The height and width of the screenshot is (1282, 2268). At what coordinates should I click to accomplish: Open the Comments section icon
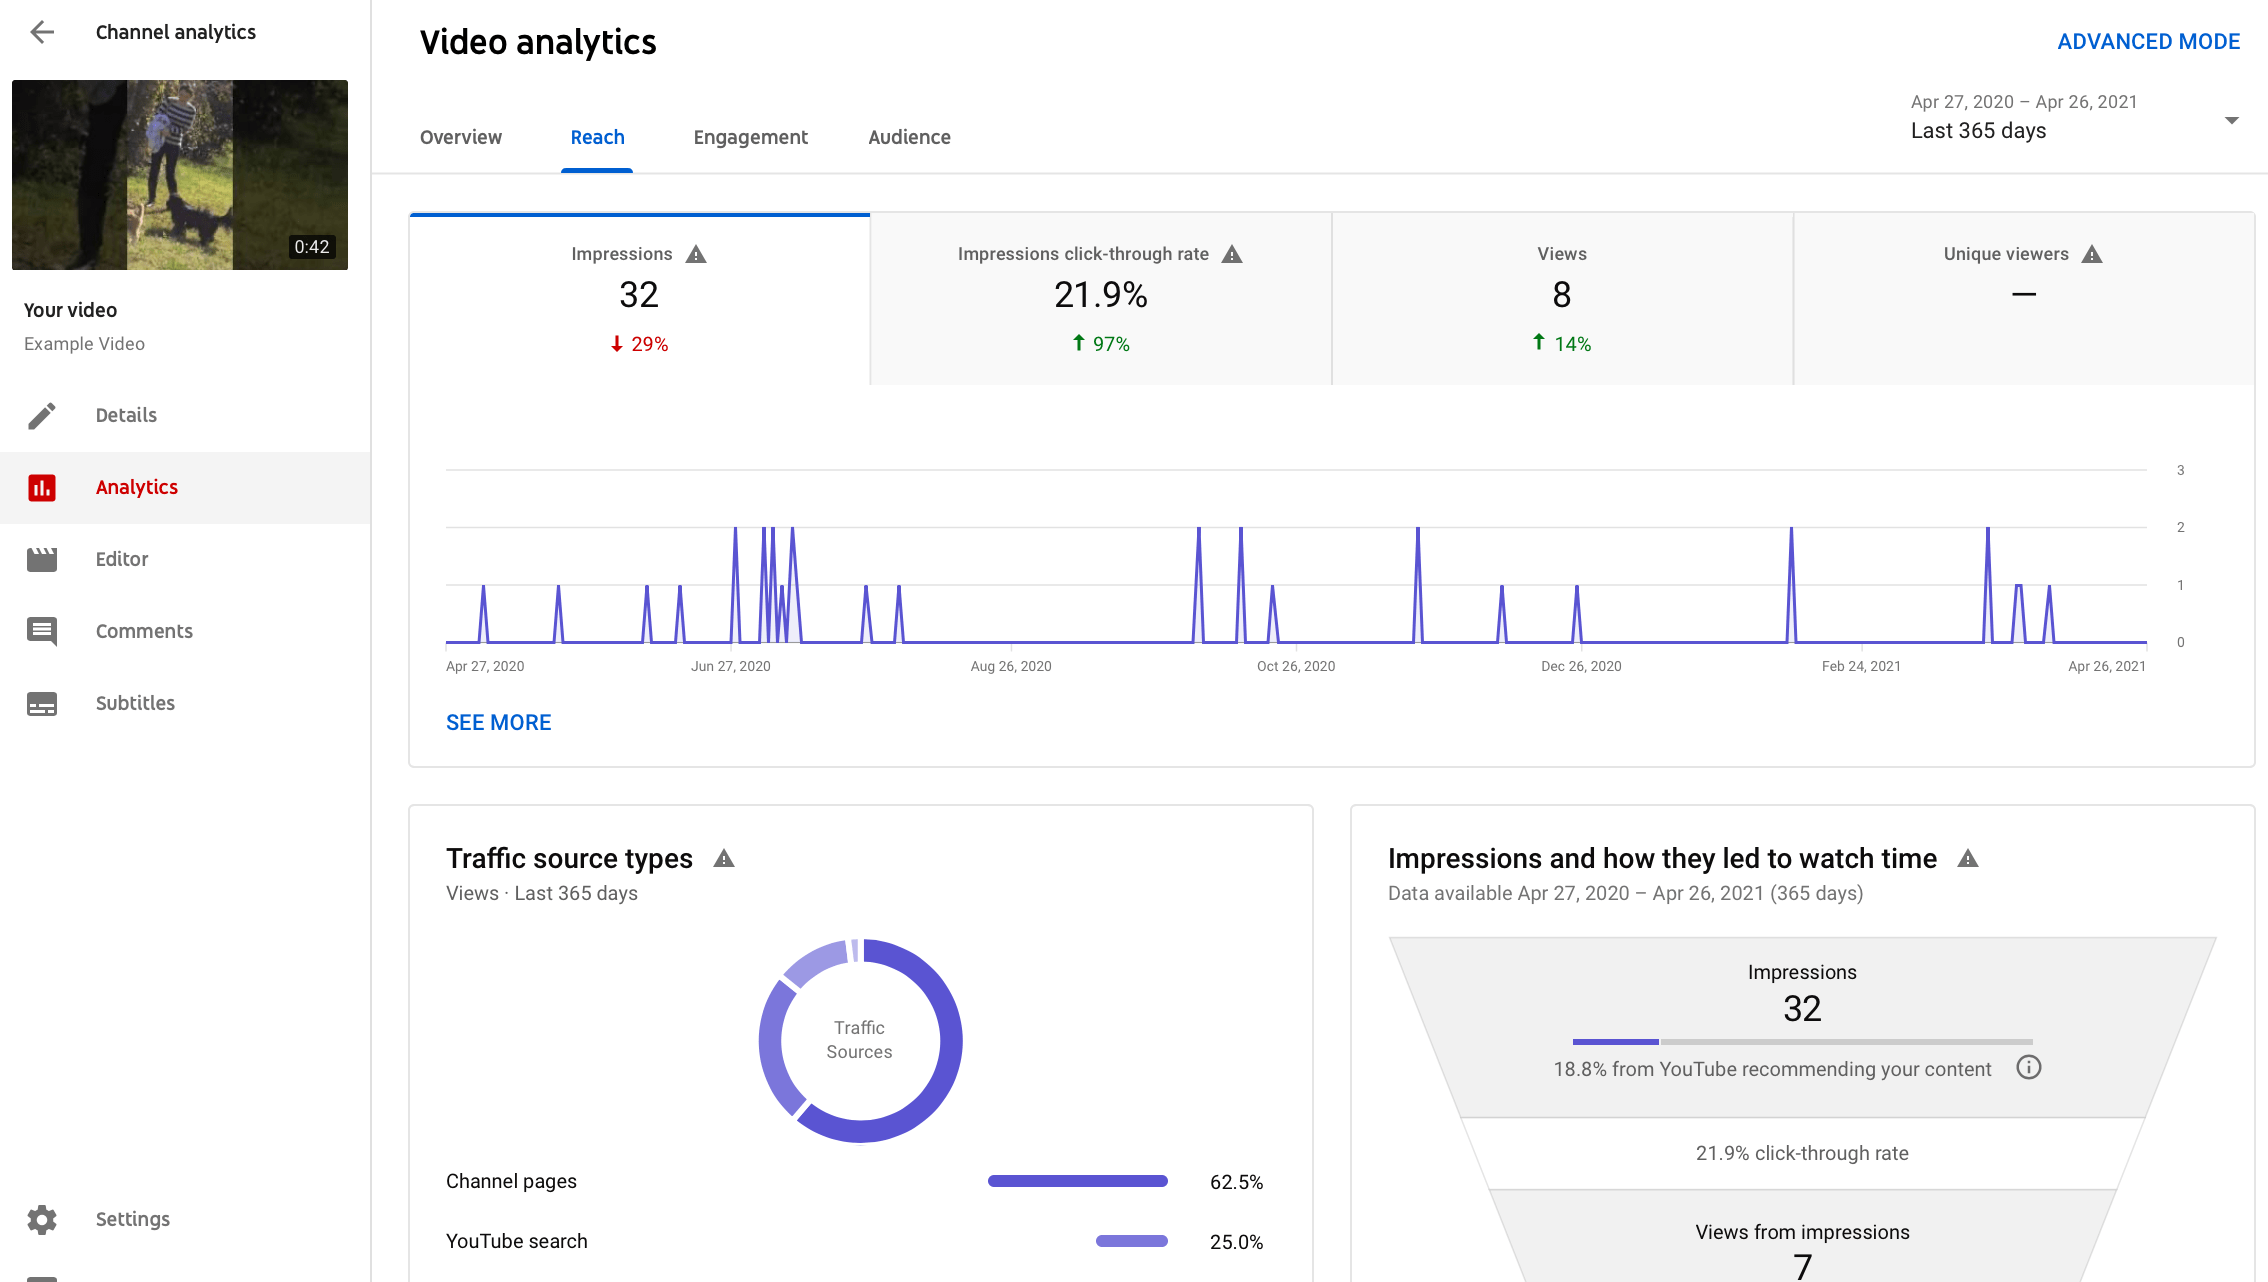pos(42,631)
